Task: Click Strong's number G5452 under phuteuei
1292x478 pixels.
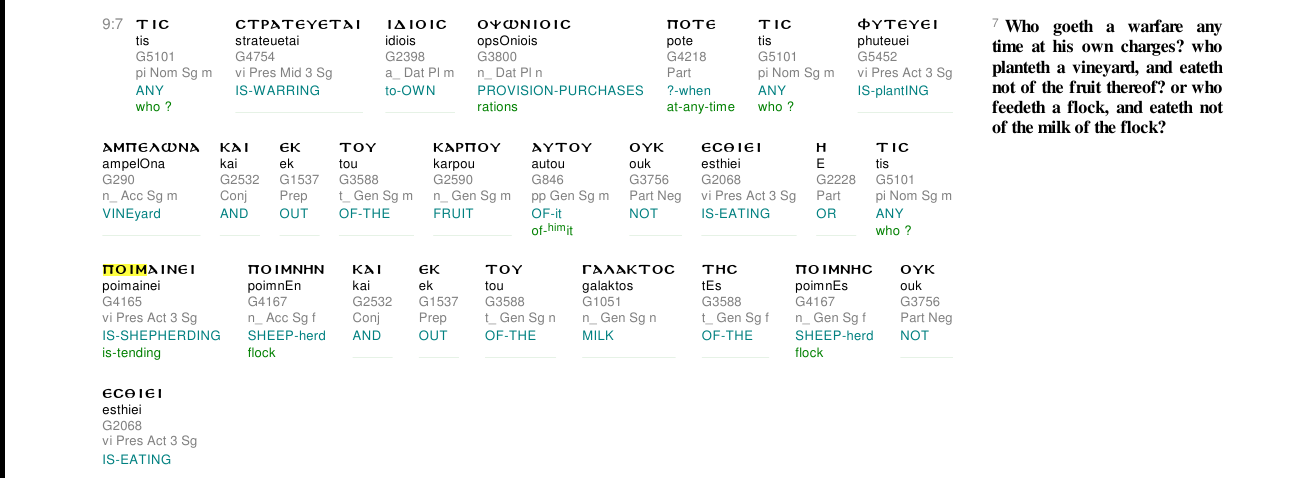Action: (876, 57)
